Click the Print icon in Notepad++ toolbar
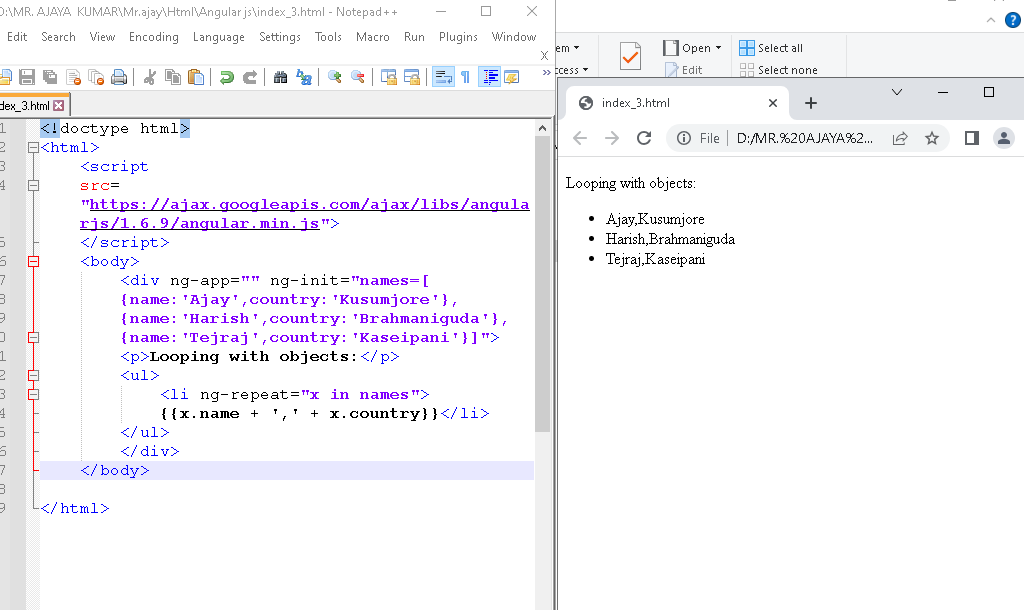1024x610 pixels. [x=119, y=77]
